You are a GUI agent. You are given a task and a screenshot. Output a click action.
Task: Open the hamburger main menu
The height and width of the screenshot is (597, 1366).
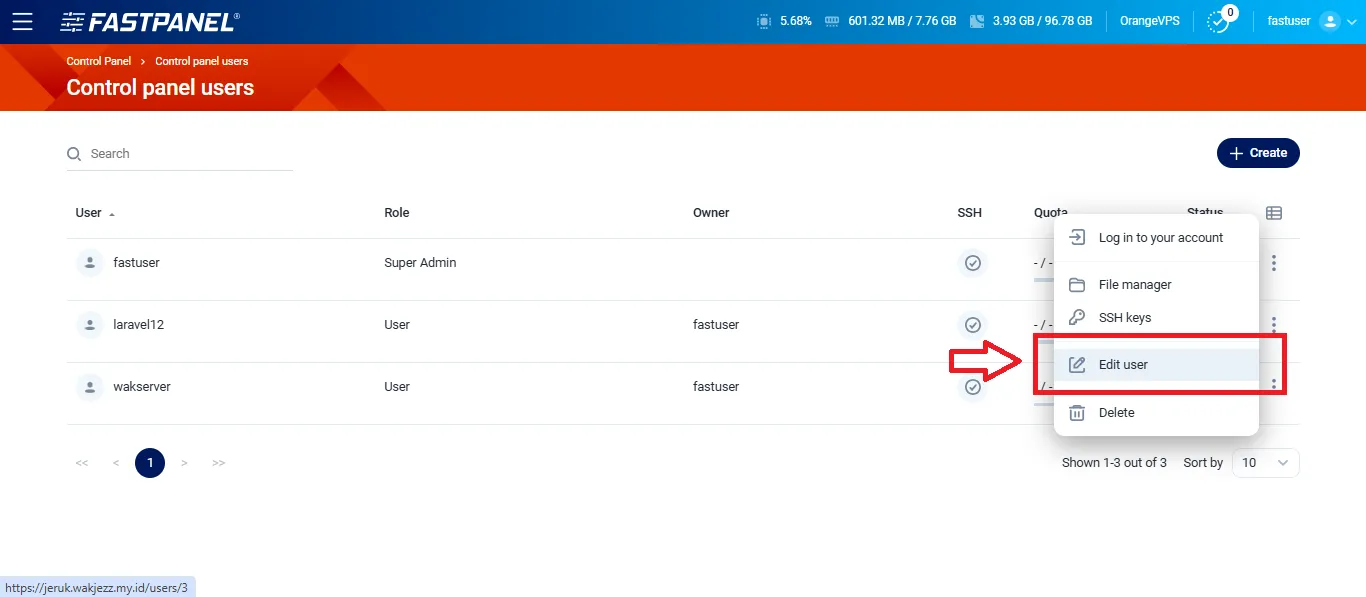click(22, 21)
